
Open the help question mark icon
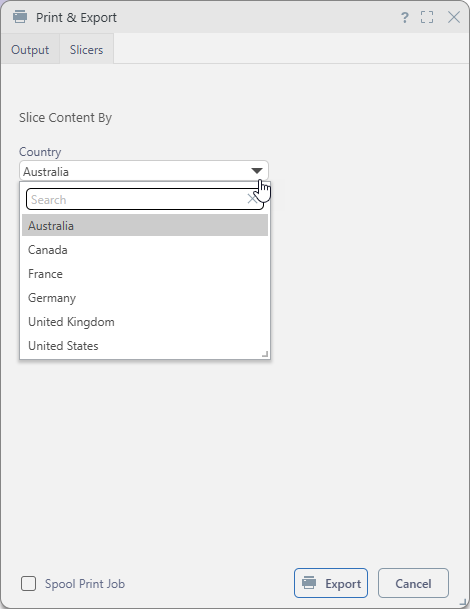click(x=404, y=17)
